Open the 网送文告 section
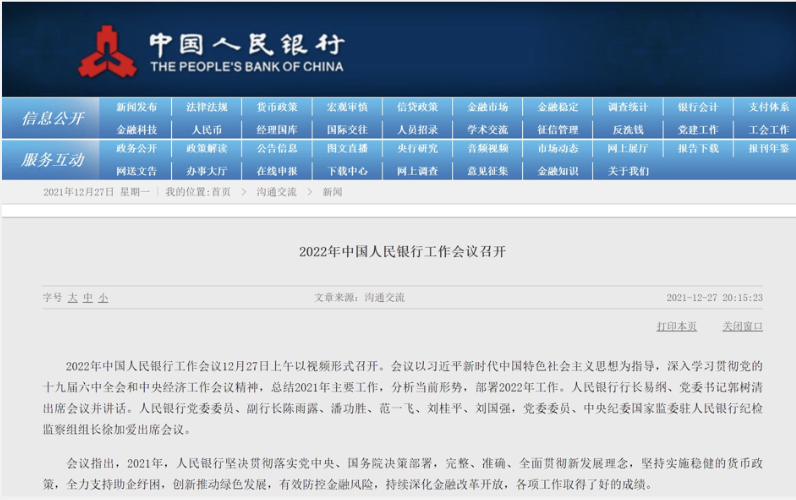This screenshot has height=500, width=796. point(137,171)
